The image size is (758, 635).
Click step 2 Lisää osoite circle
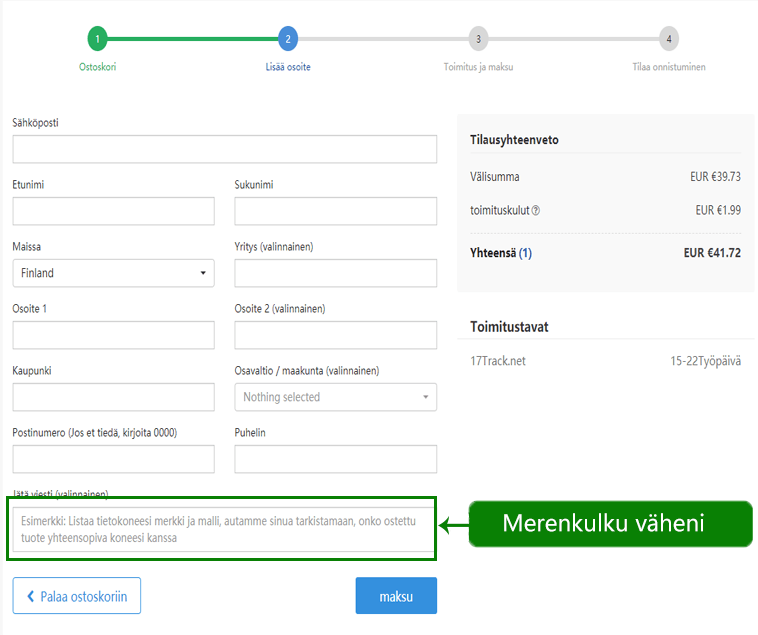pos(288,39)
